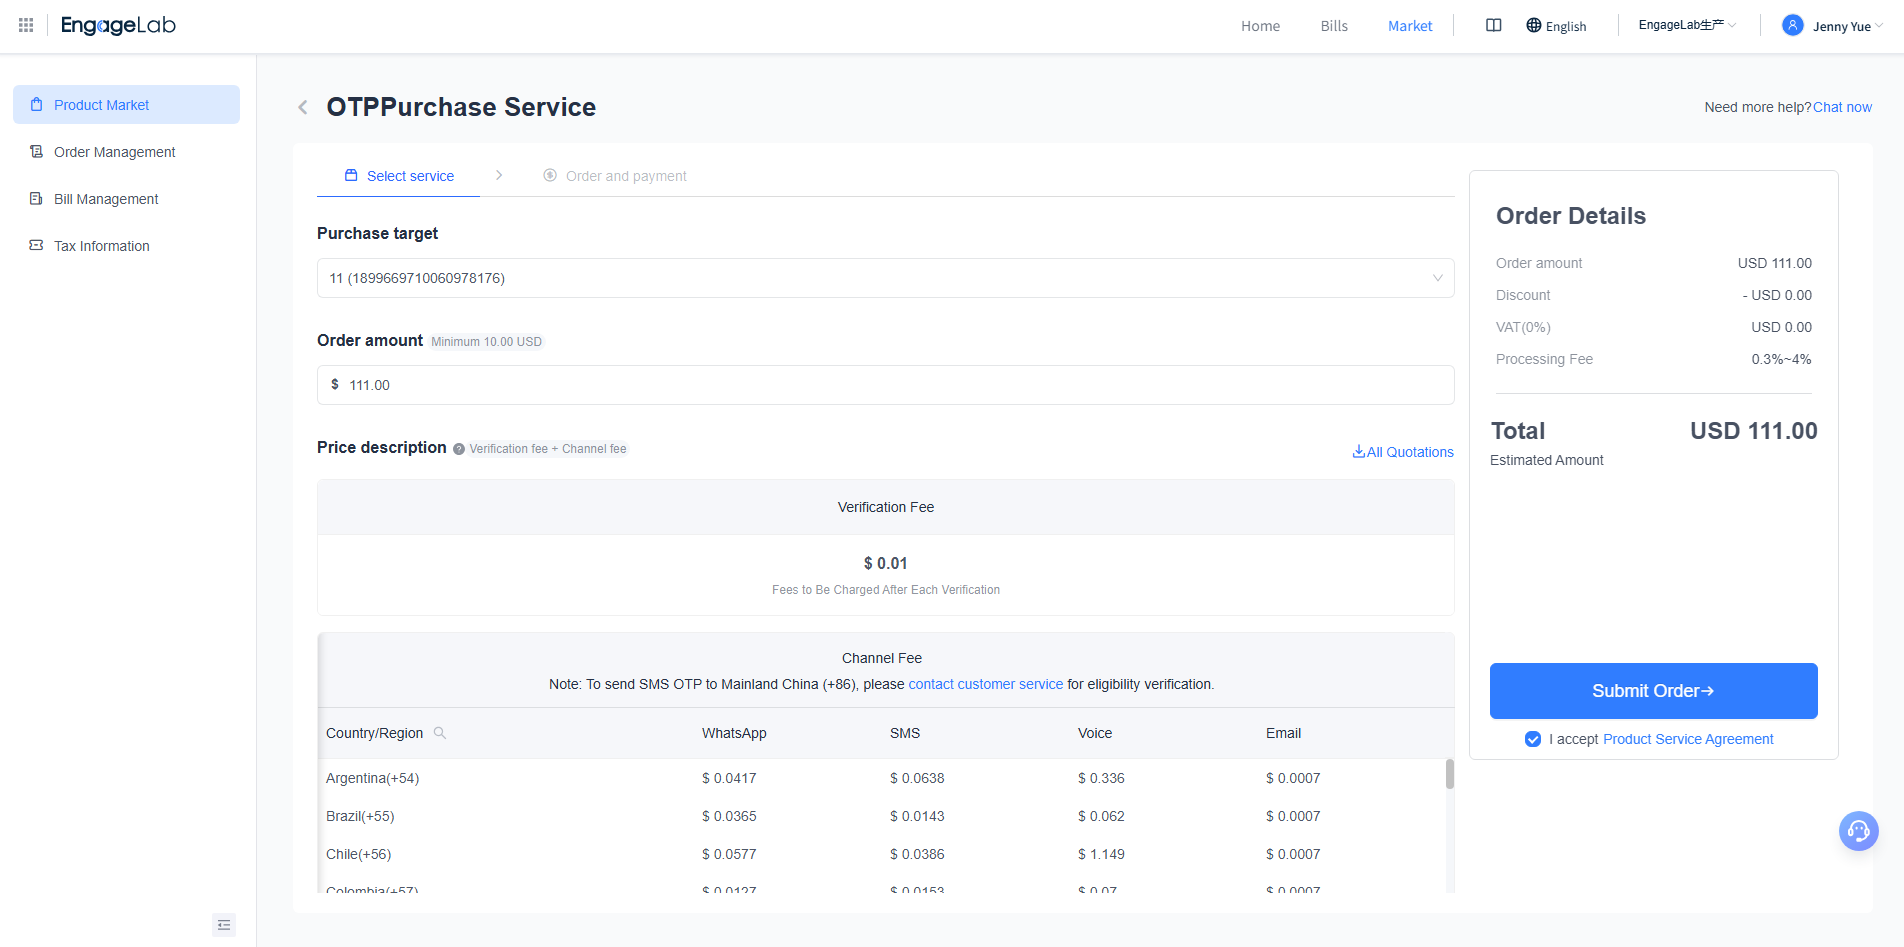1904x947 pixels.
Task: Click Chile SMS price $ 0.0386
Action: (x=917, y=854)
